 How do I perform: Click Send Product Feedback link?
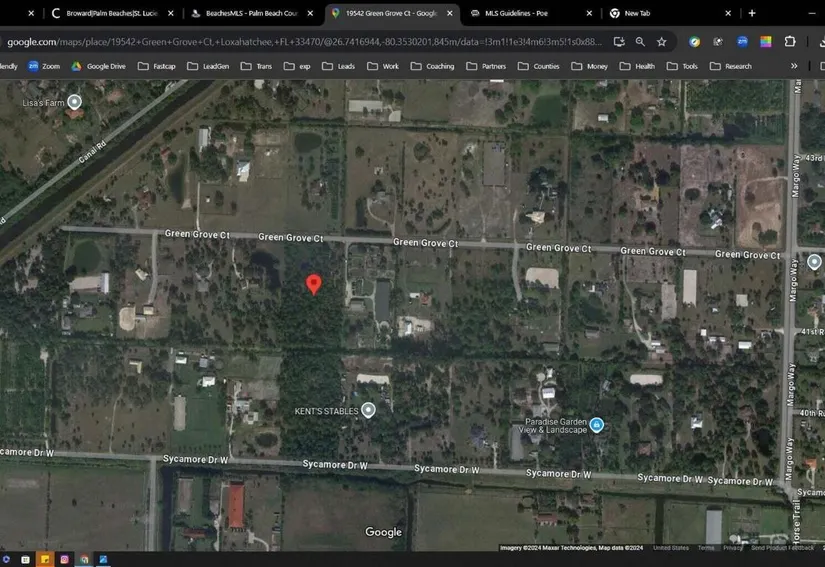(782, 548)
